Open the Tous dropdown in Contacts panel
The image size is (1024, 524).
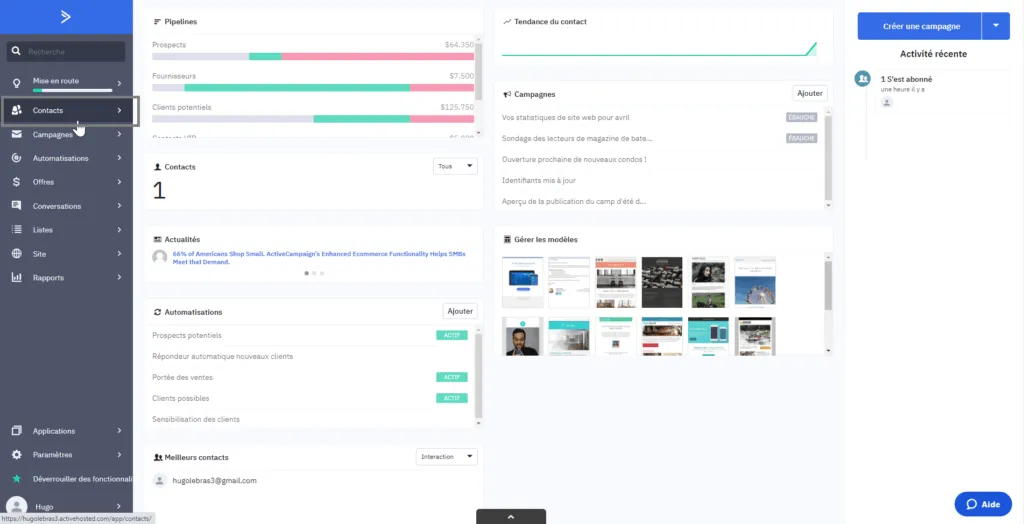[x=455, y=167]
